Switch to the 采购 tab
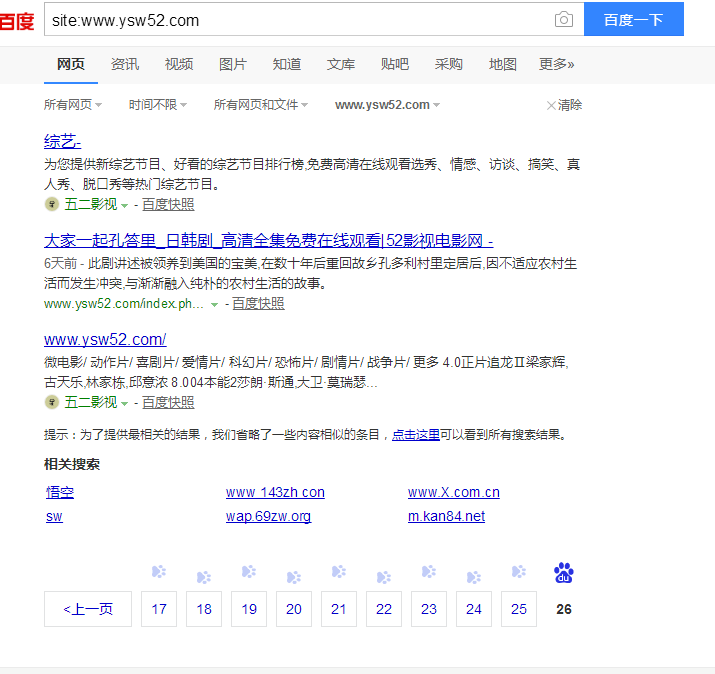 pos(449,64)
